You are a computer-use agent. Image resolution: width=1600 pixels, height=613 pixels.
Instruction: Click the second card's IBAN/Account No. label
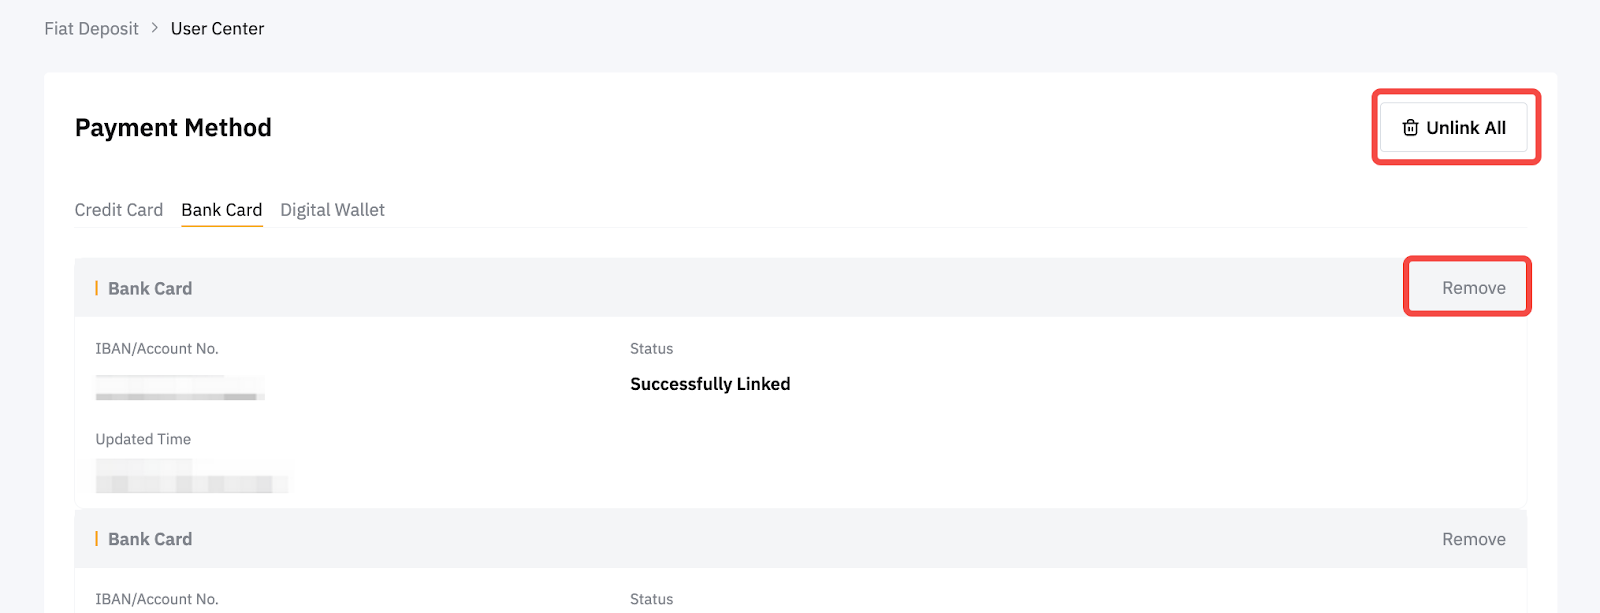click(157, 599)
